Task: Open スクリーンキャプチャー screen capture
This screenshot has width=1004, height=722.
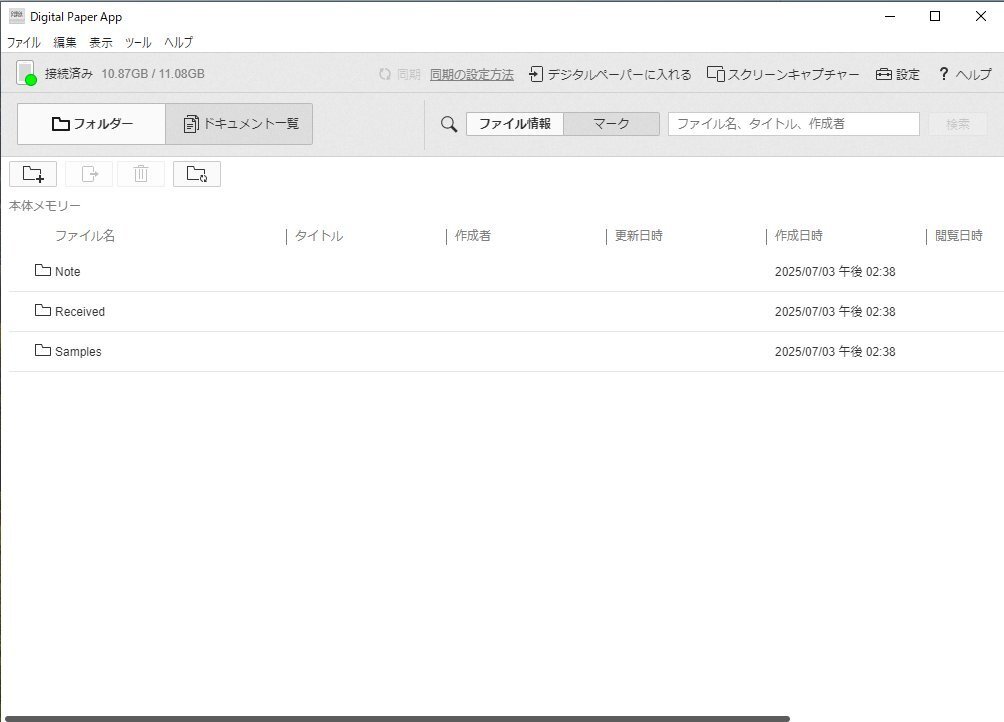Action: pos(783,74)
